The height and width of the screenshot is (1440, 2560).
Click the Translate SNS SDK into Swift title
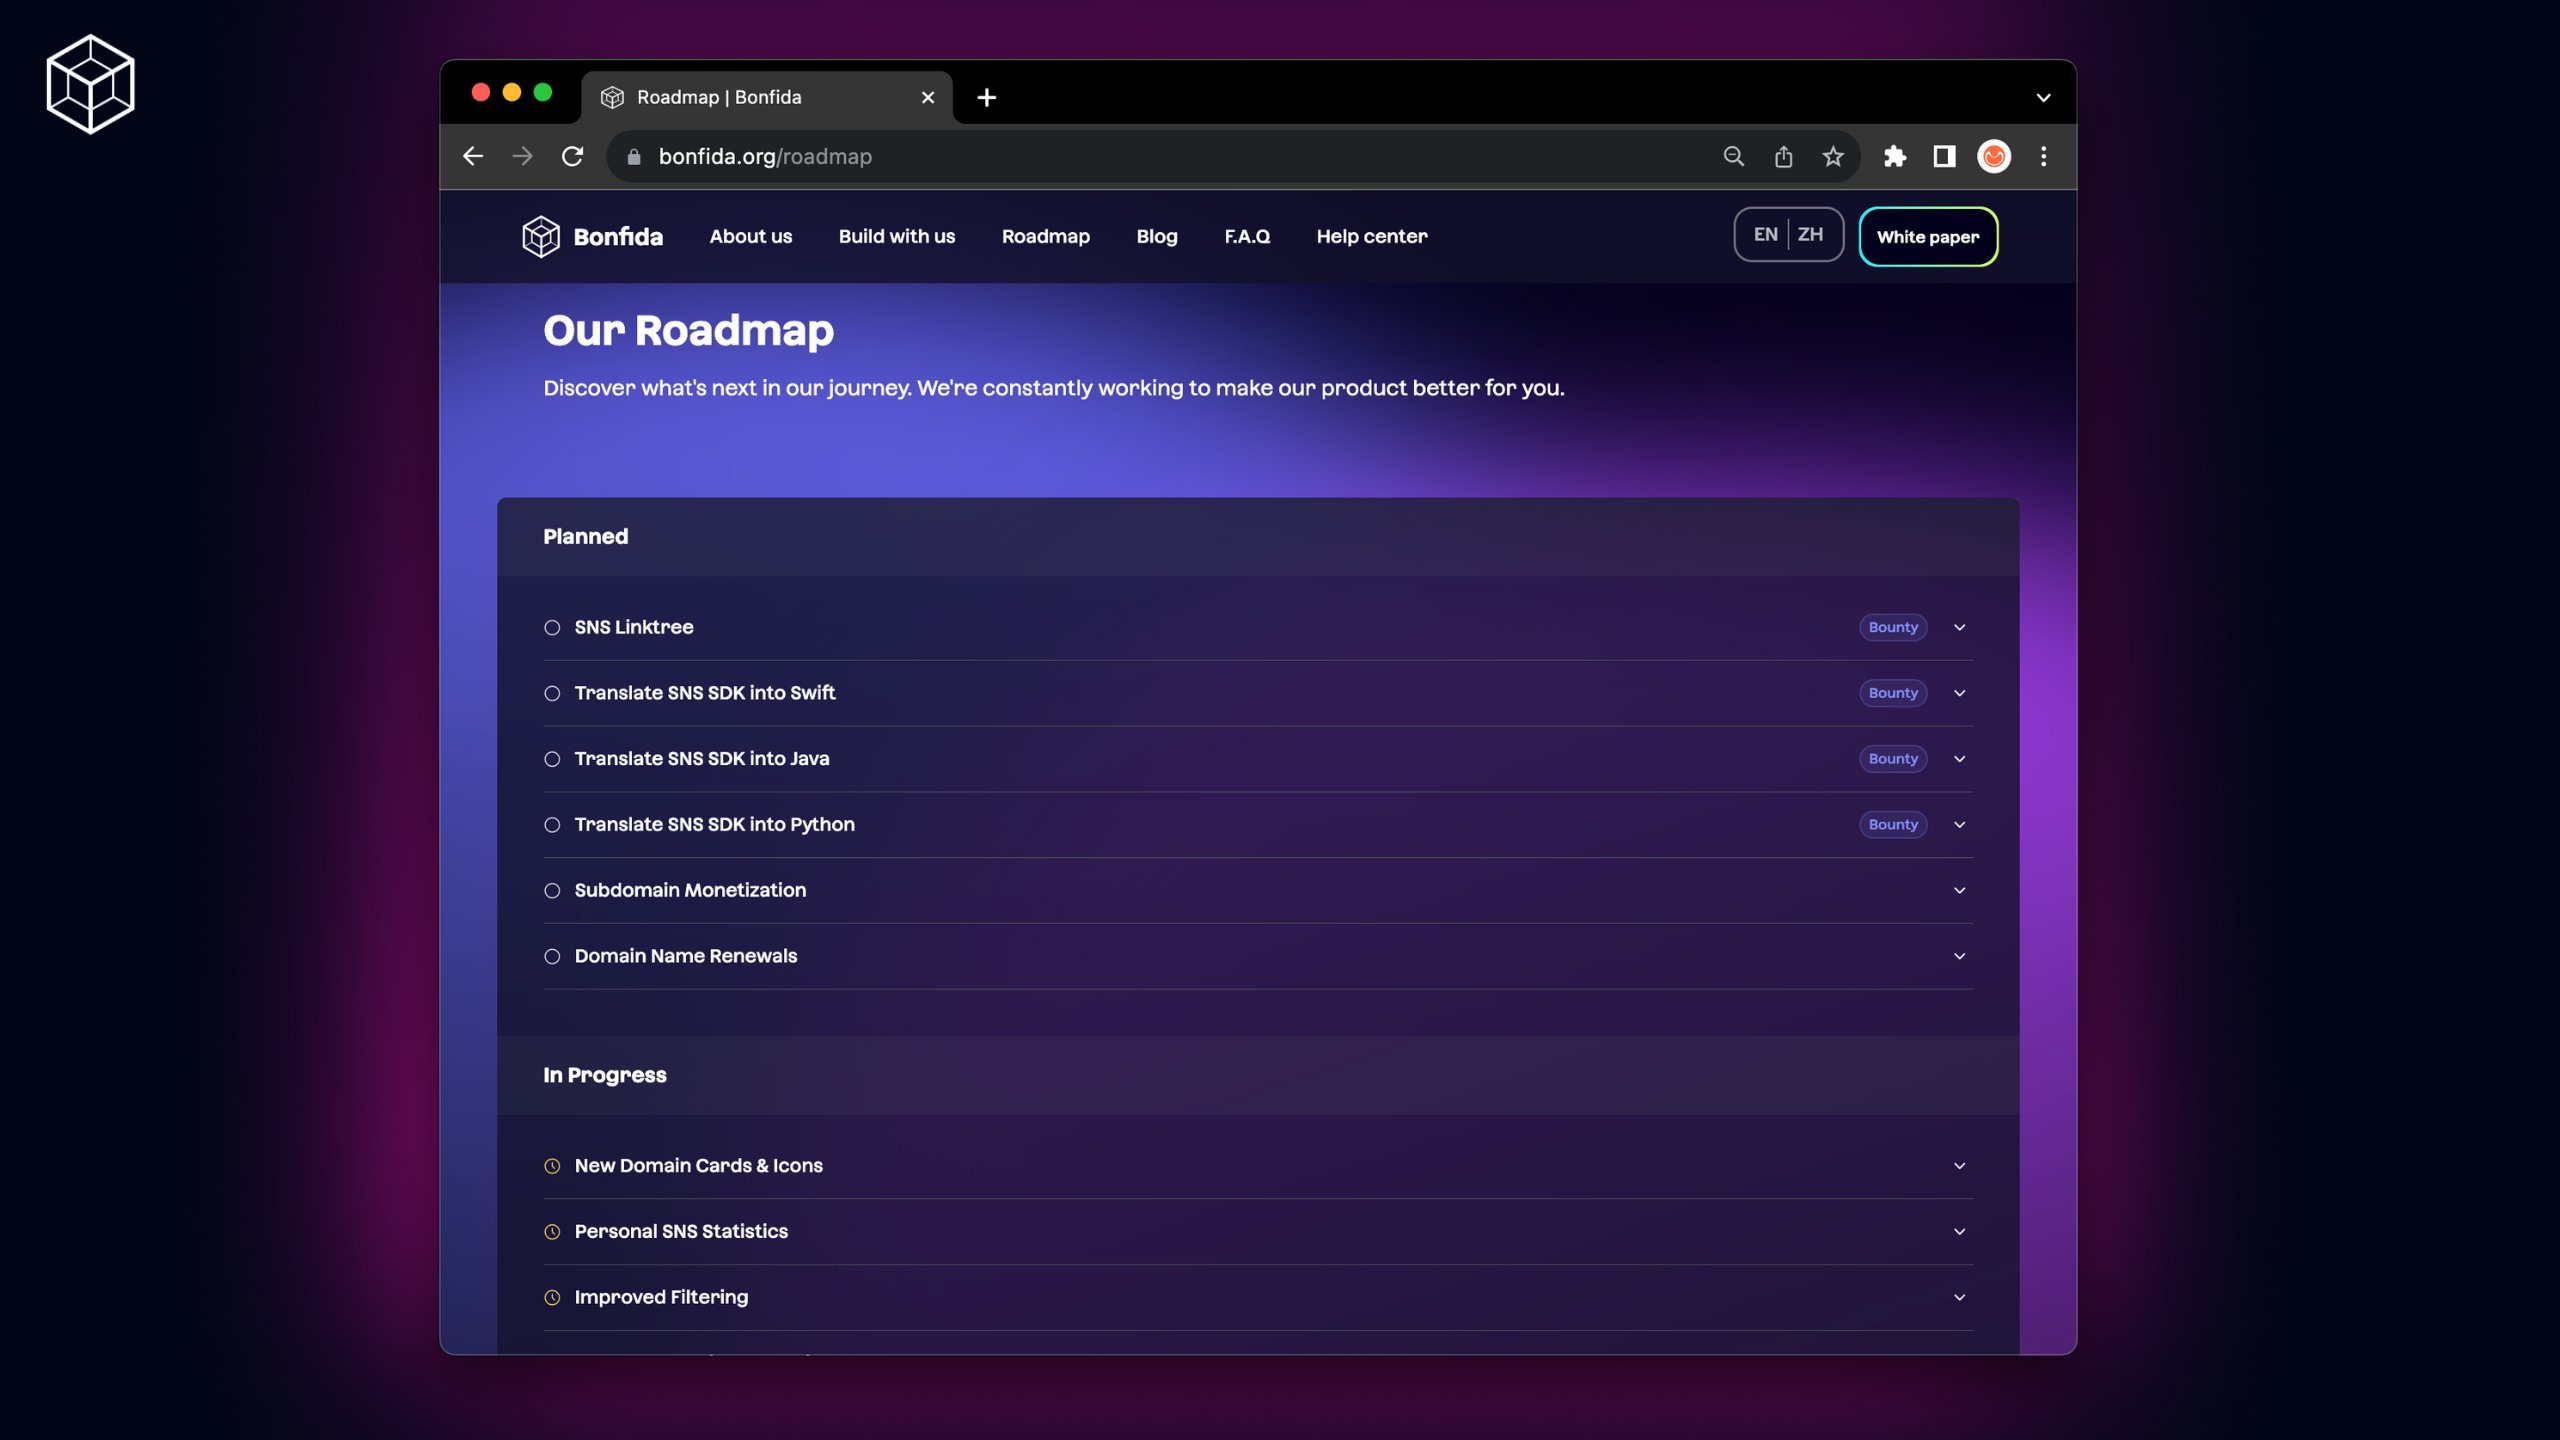pos(704,693)
